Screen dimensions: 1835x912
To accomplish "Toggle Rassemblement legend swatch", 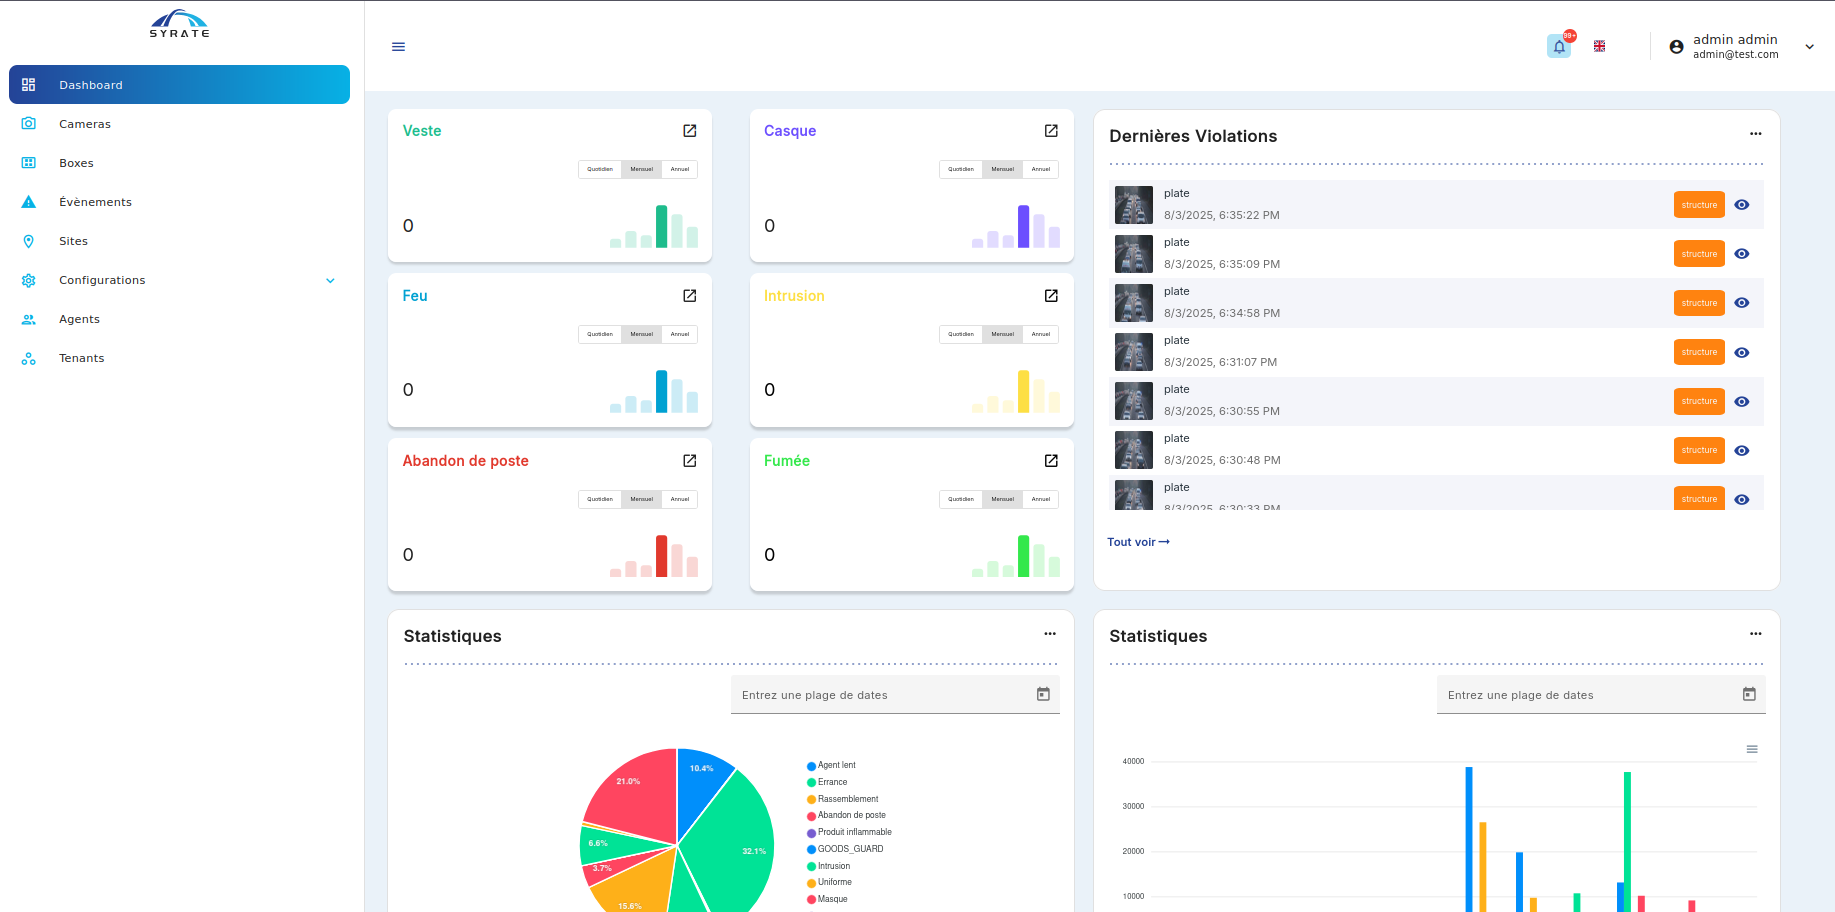I will (812, 800).
